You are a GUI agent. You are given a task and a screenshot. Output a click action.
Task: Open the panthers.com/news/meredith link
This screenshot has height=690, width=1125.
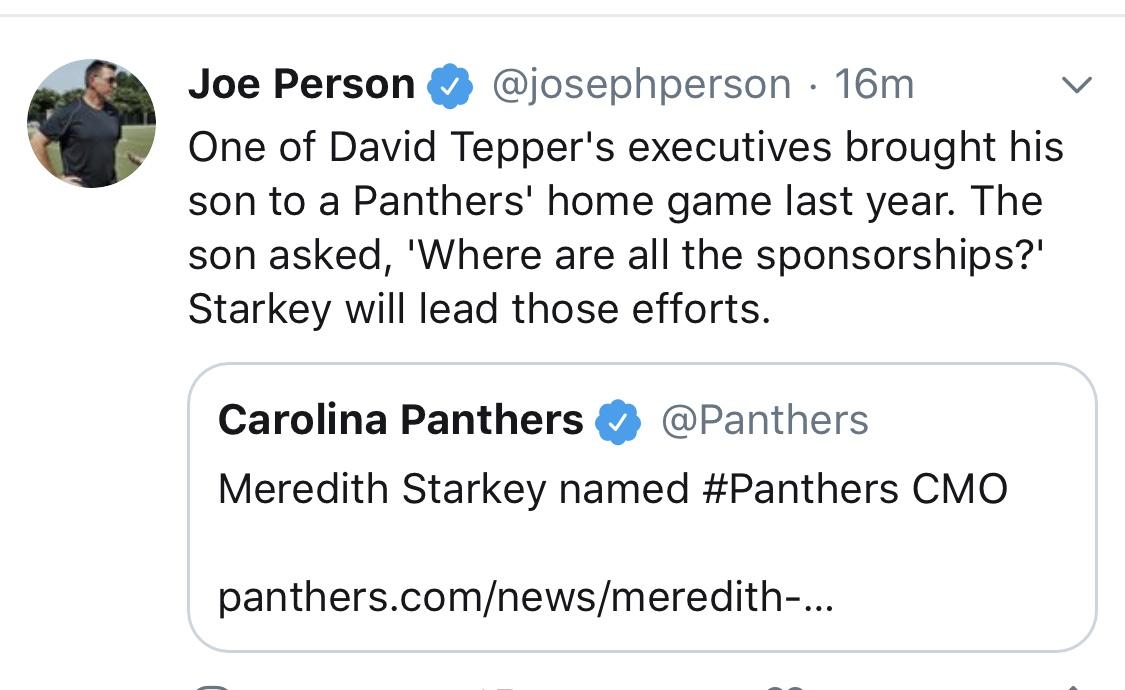pyautogui.click(x=526, y=597)
